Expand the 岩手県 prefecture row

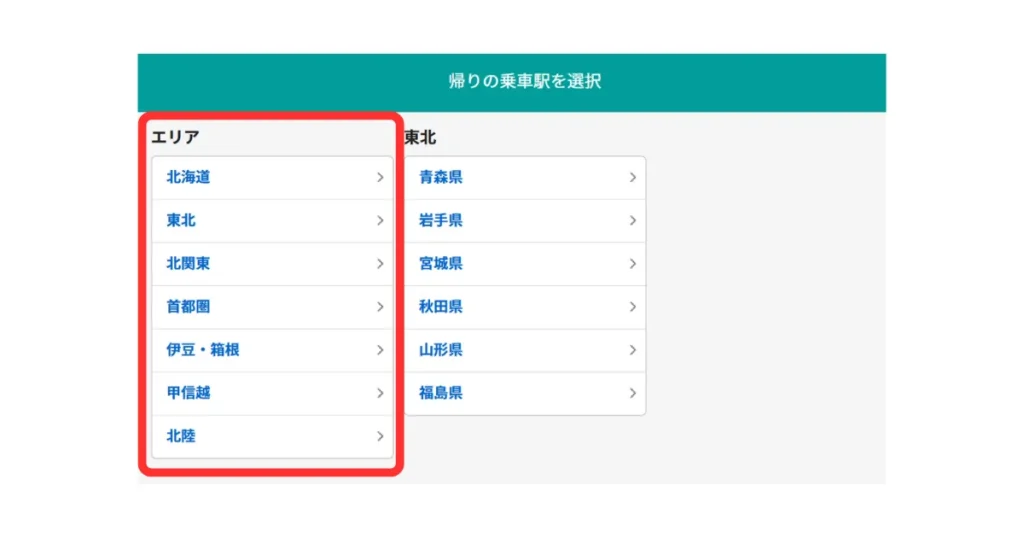(525, 221)
